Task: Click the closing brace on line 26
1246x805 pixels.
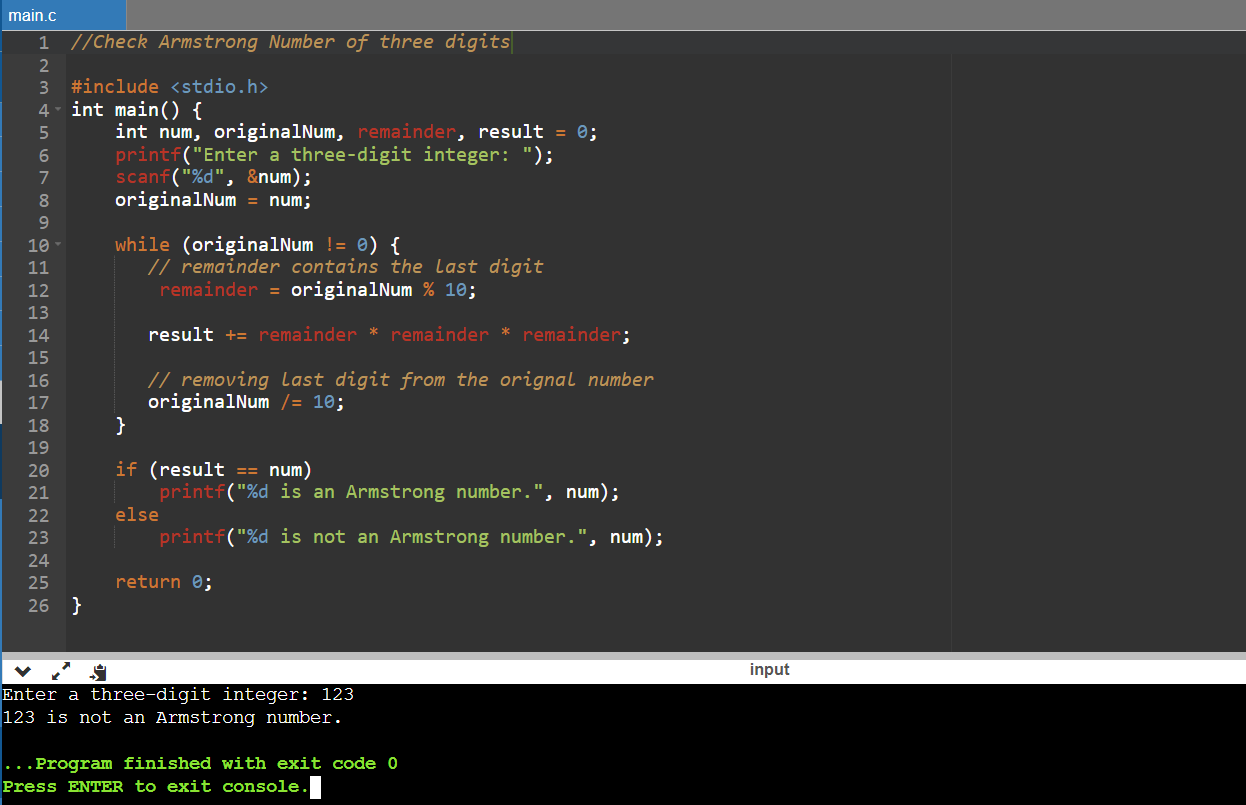Action: click(76, 605)
